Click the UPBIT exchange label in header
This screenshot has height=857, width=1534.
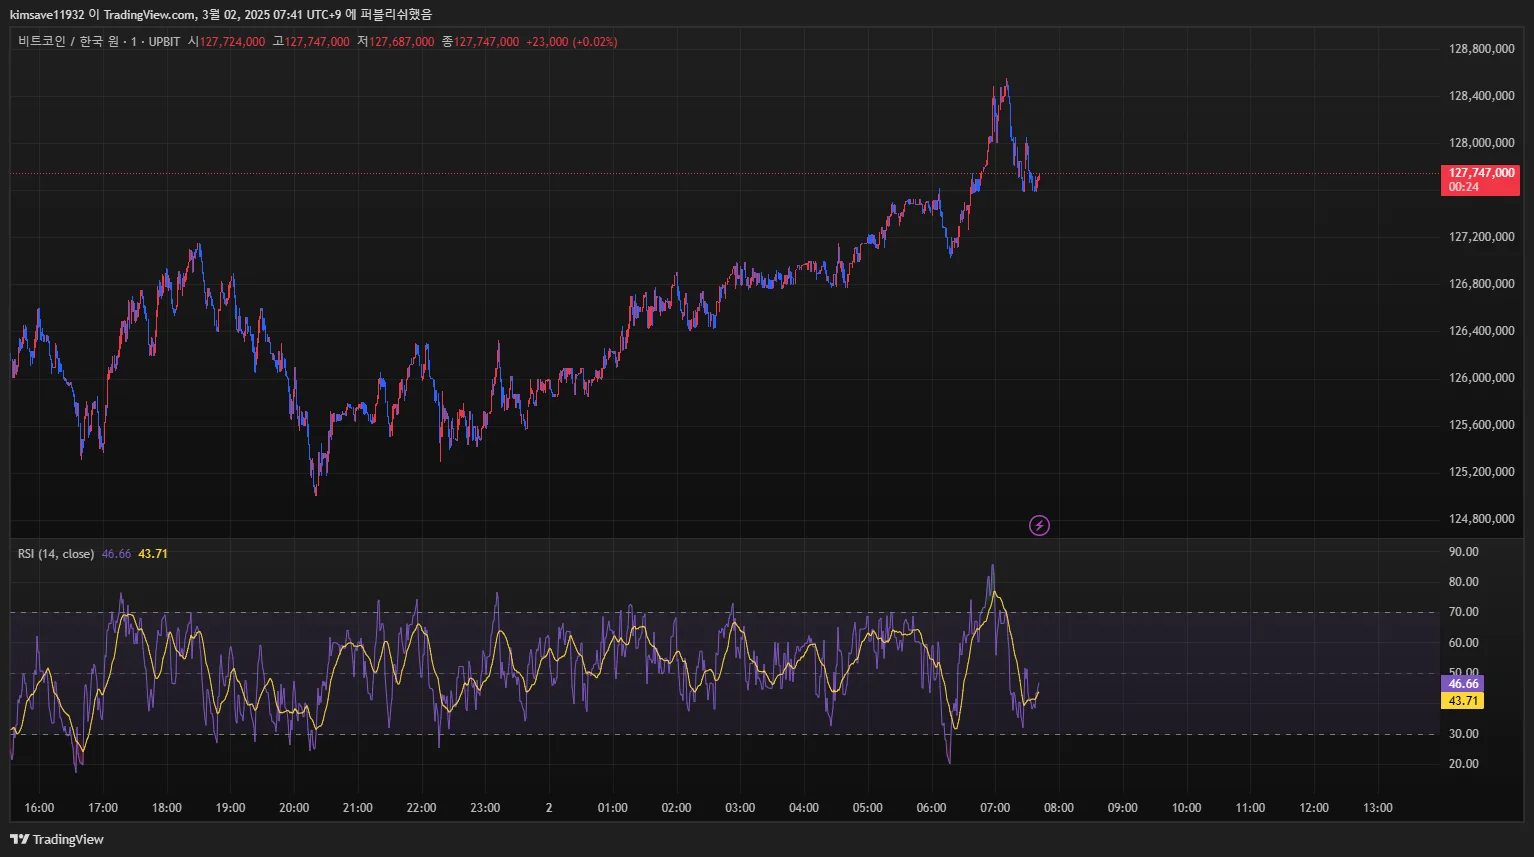click(x=164, y=42)
